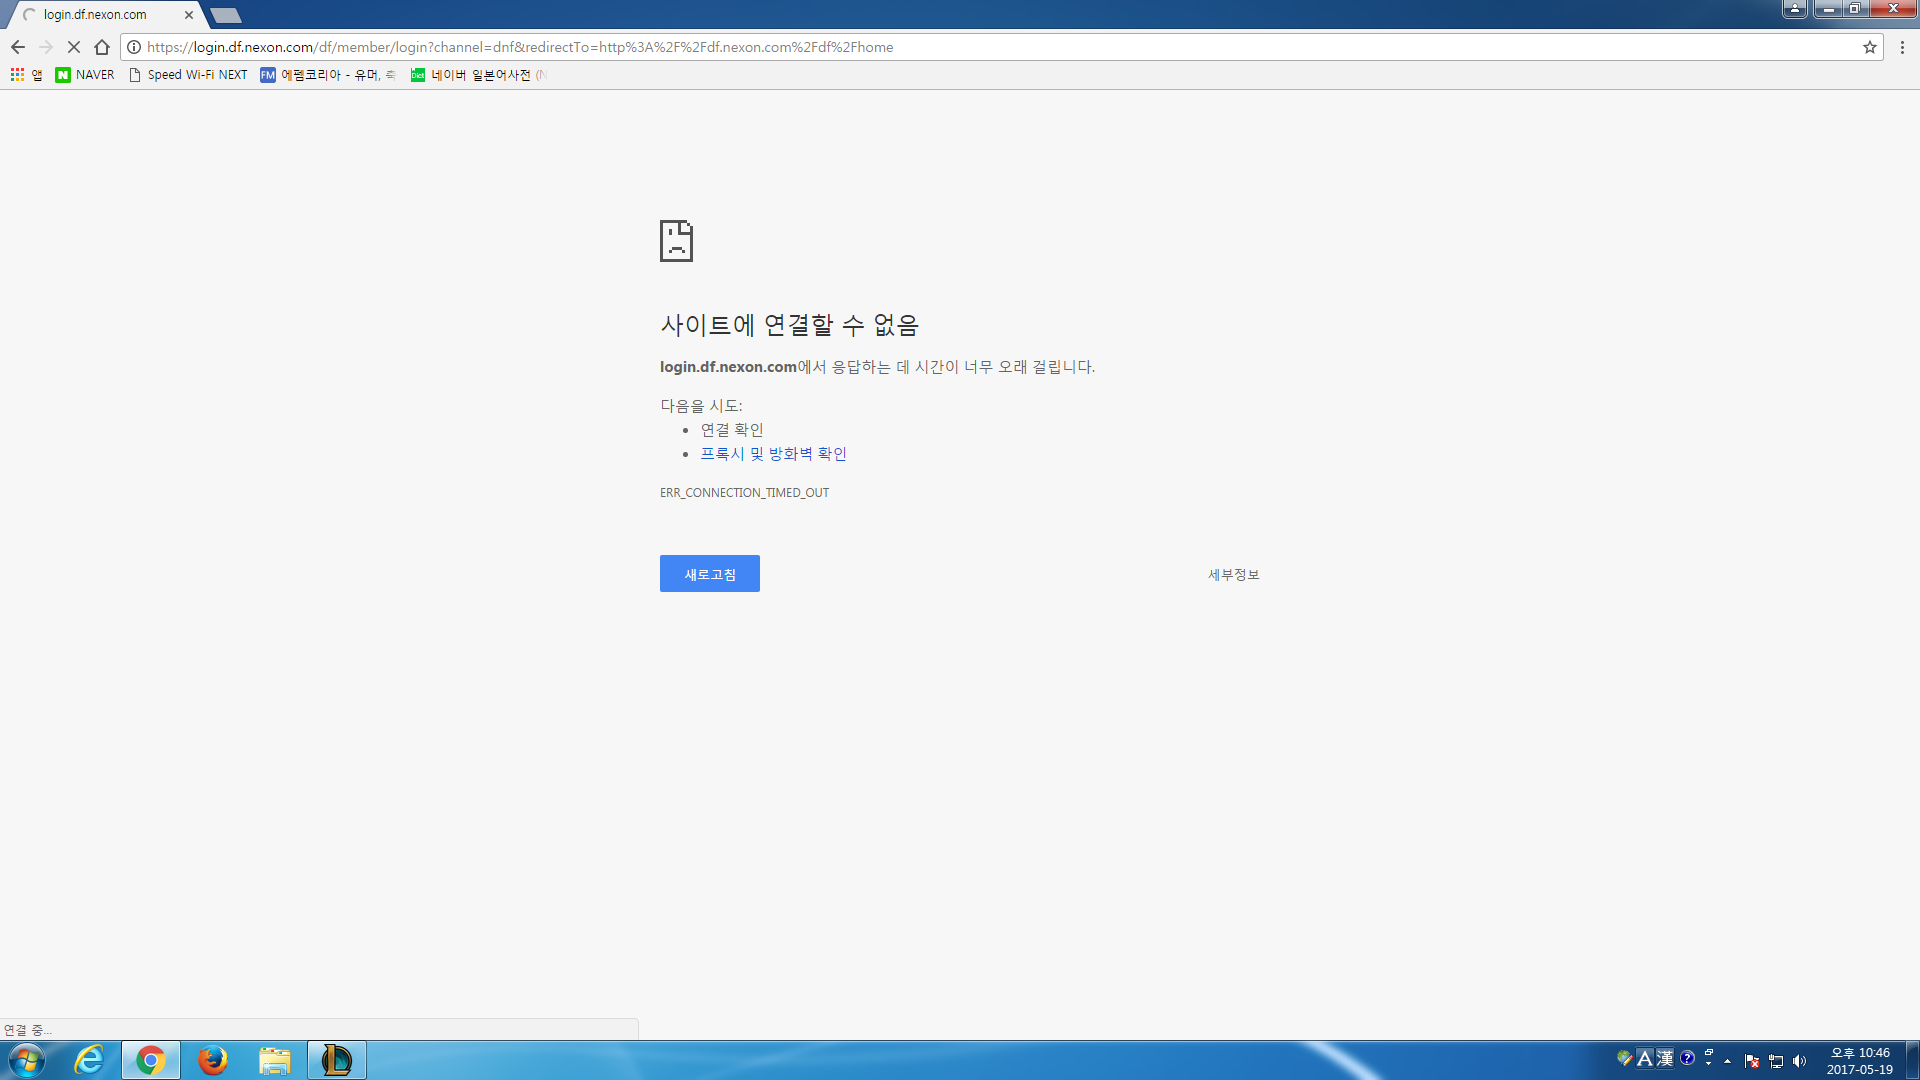Image resolution: width=1920 pixels, height=1080 pixels.
Task: Show hidden system tray icons
Action: (1727, 1060)
